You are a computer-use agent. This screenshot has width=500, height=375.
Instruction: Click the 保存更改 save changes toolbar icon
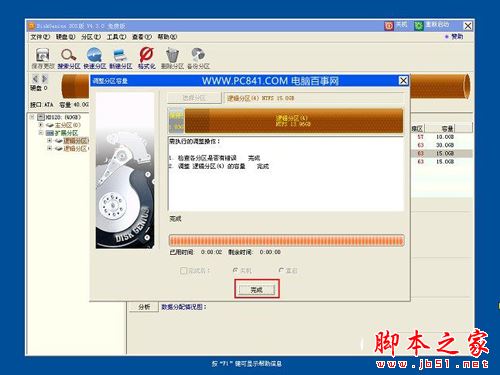[43, 55]
